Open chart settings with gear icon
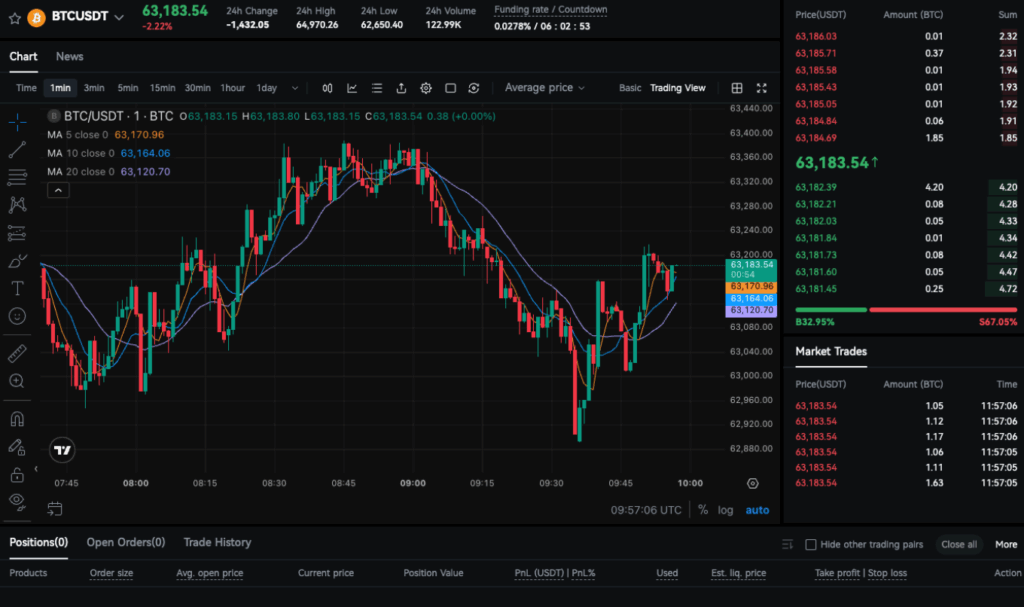Image resolution: width=1024 pixels, height=607 pixels. (x=426, y=87)
